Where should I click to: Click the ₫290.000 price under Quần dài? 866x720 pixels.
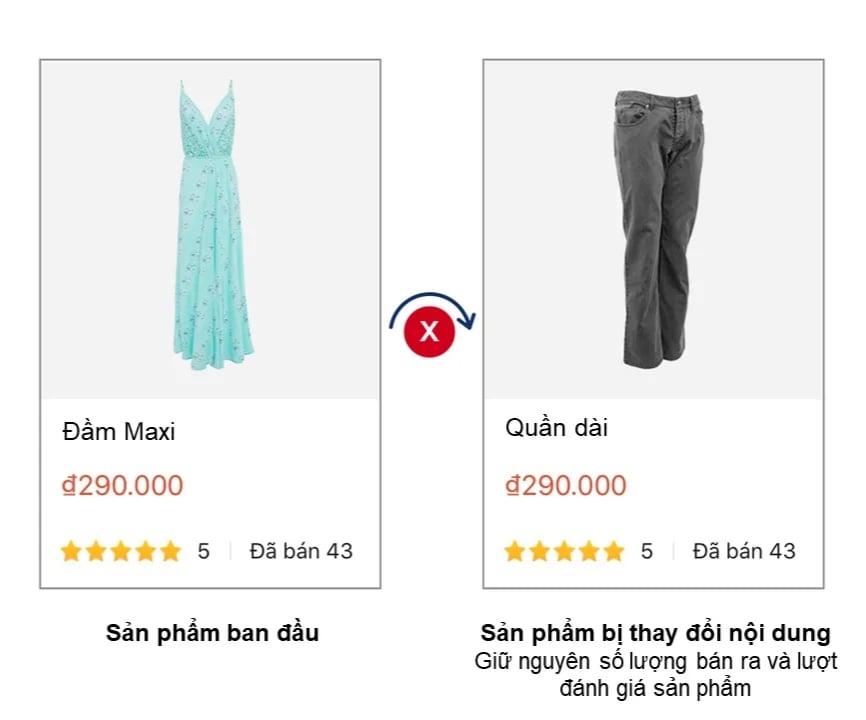(x=565, y=486)
